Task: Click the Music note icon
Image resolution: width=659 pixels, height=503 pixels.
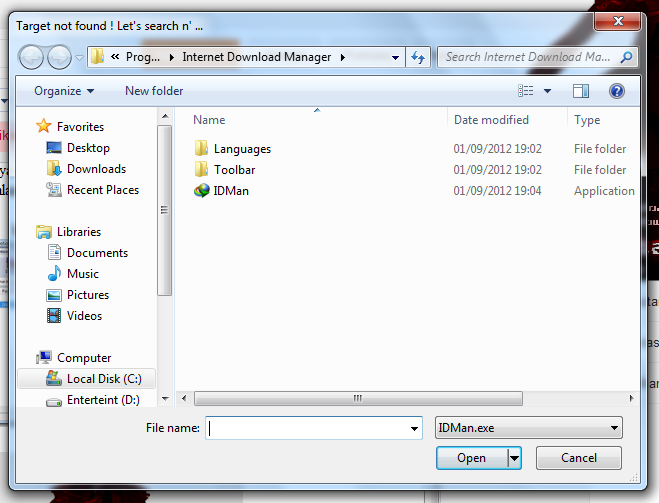Action: click(x=54, y=273)
